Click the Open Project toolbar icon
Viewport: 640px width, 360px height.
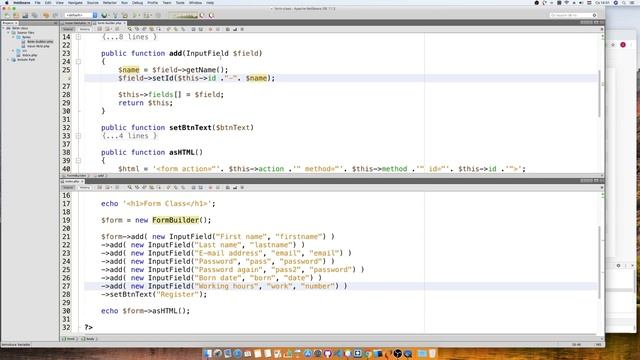(25, 16)
